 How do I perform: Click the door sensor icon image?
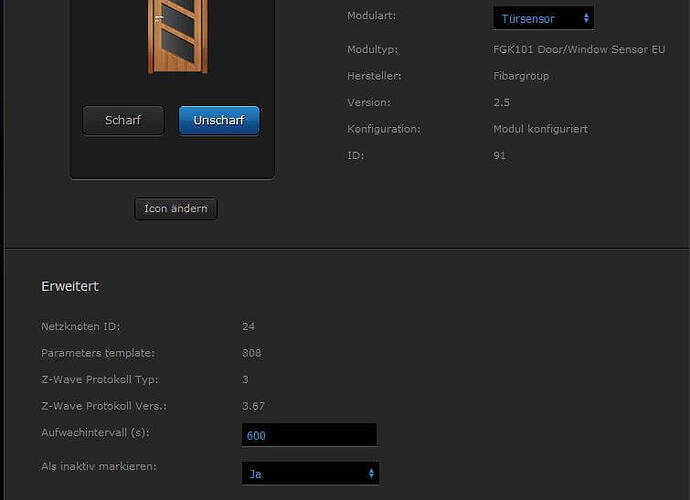click(178, 36)
